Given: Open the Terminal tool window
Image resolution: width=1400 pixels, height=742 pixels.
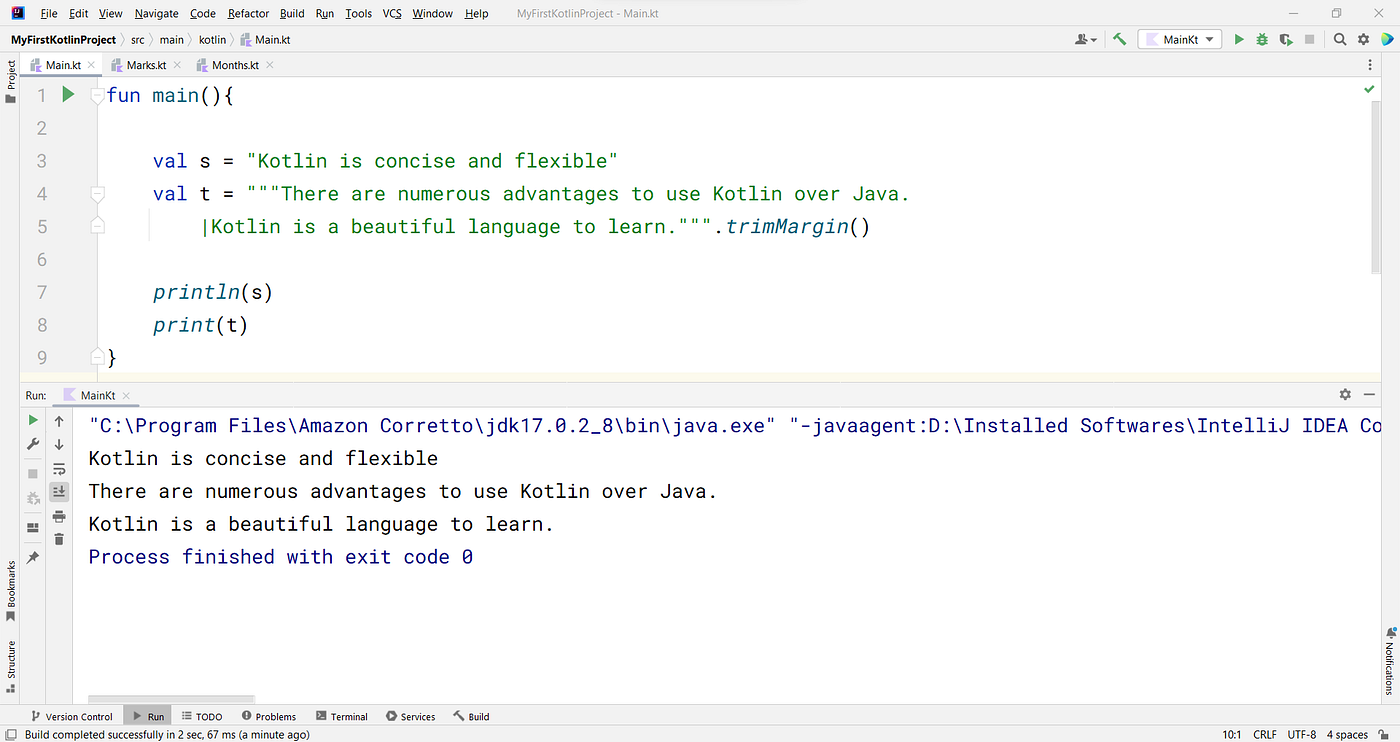Looking at the screenshot, I should coord(342,716).
